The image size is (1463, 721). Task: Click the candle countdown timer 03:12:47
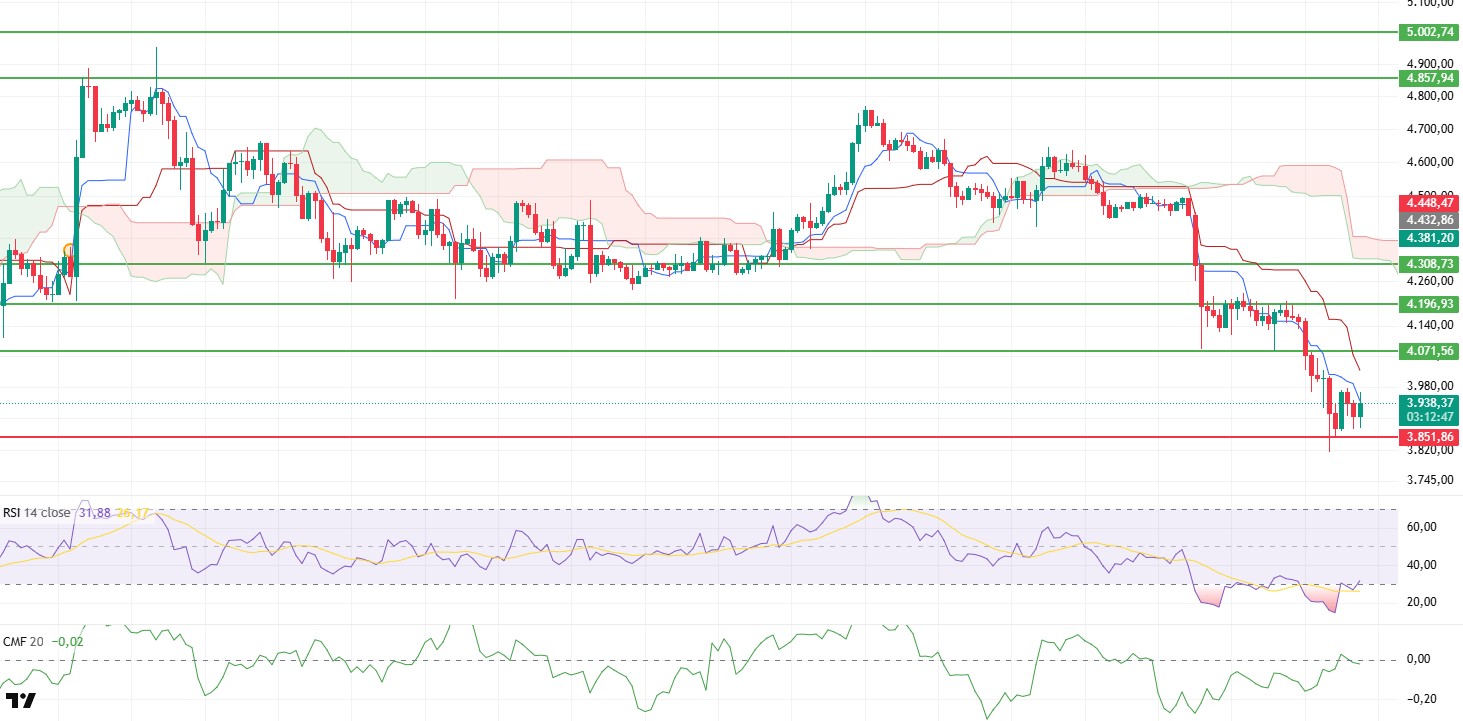(x=1430, y=417)
